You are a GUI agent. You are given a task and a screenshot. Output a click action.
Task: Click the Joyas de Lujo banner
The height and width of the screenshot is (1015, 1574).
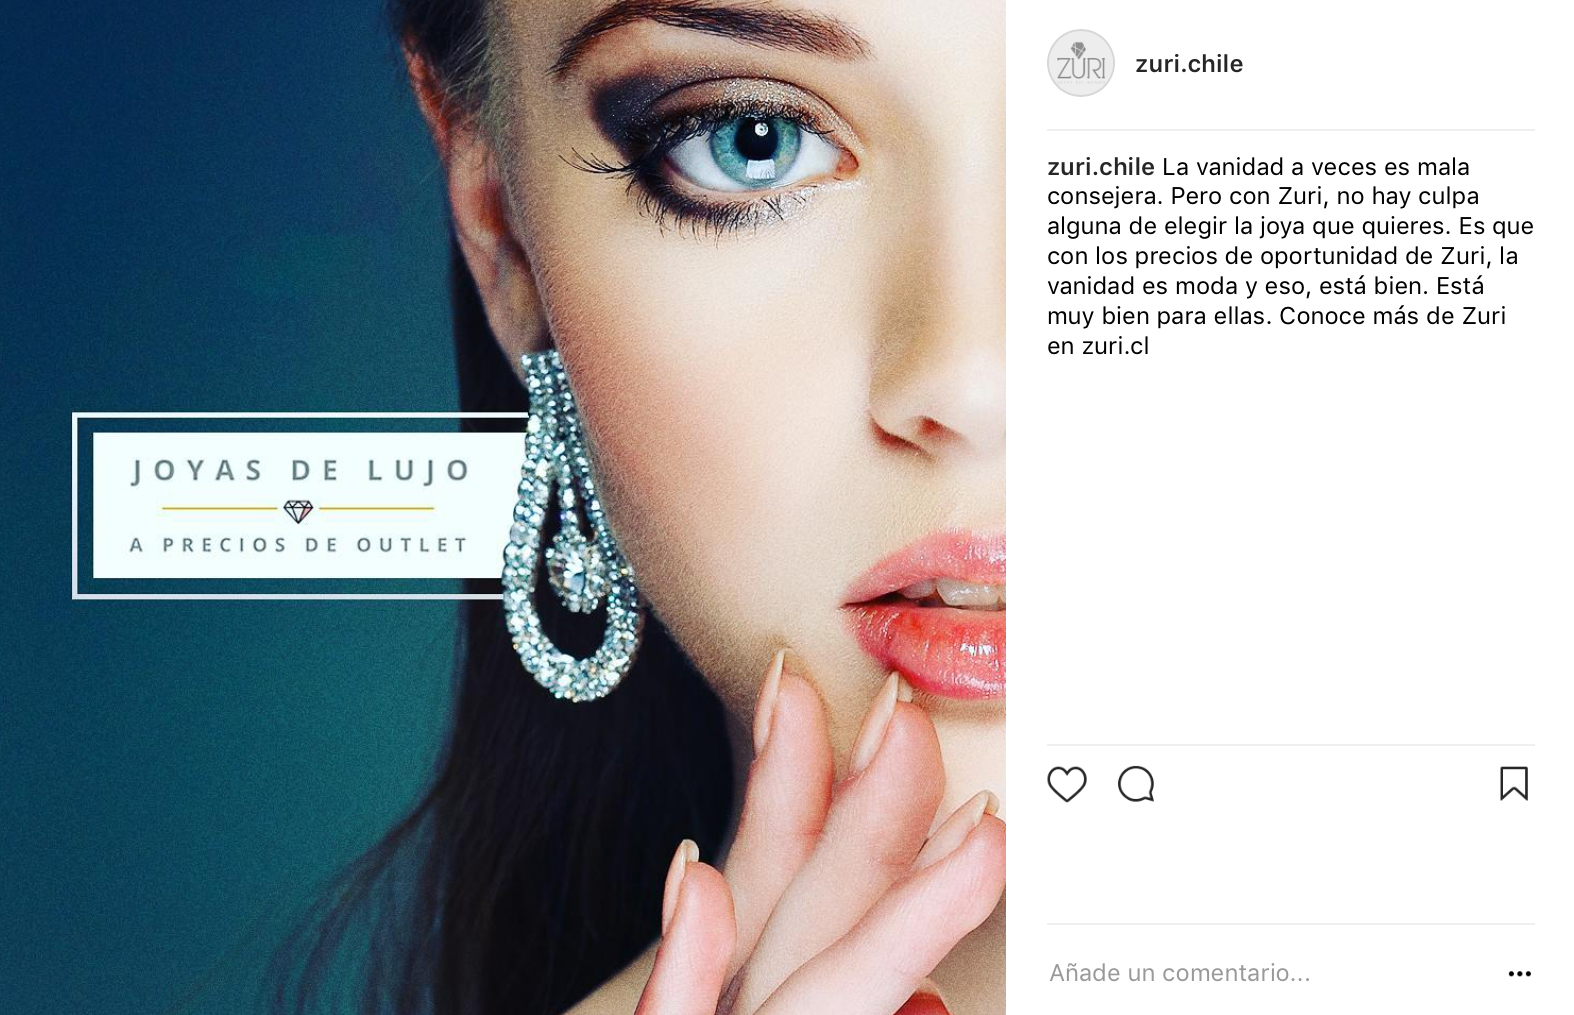[300, 505]
